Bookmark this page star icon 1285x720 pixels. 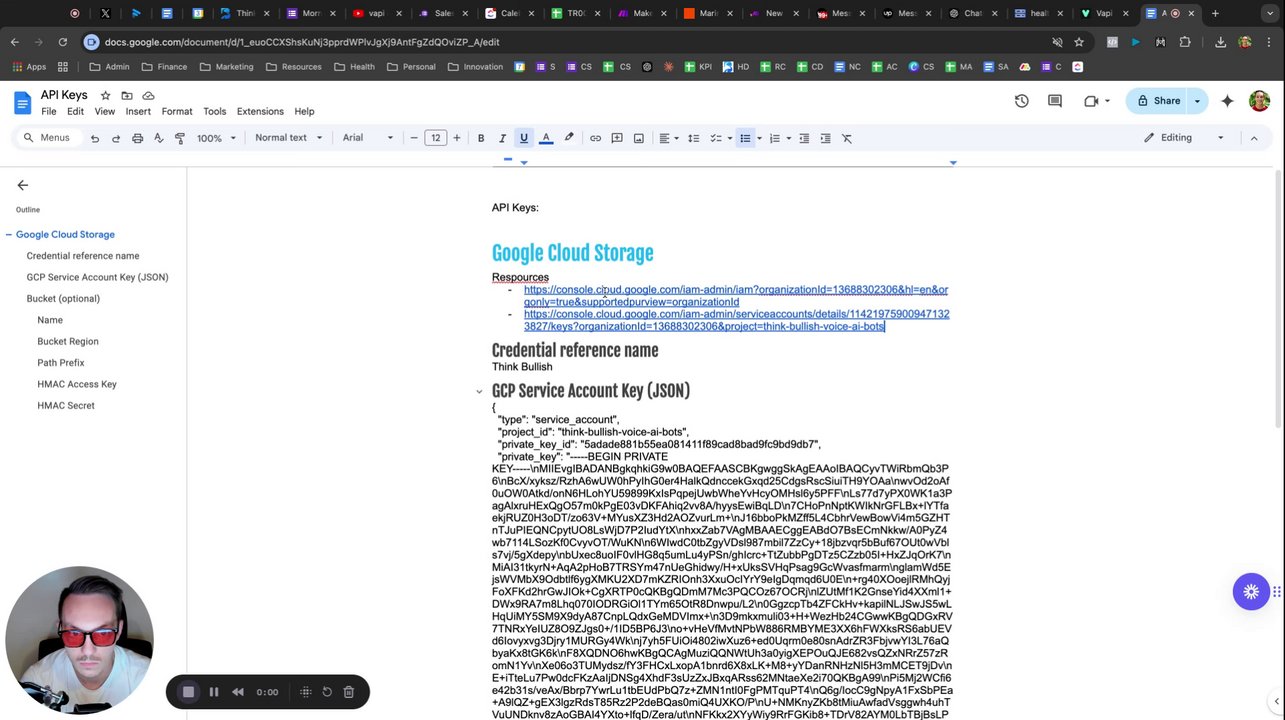[1079, 42]
